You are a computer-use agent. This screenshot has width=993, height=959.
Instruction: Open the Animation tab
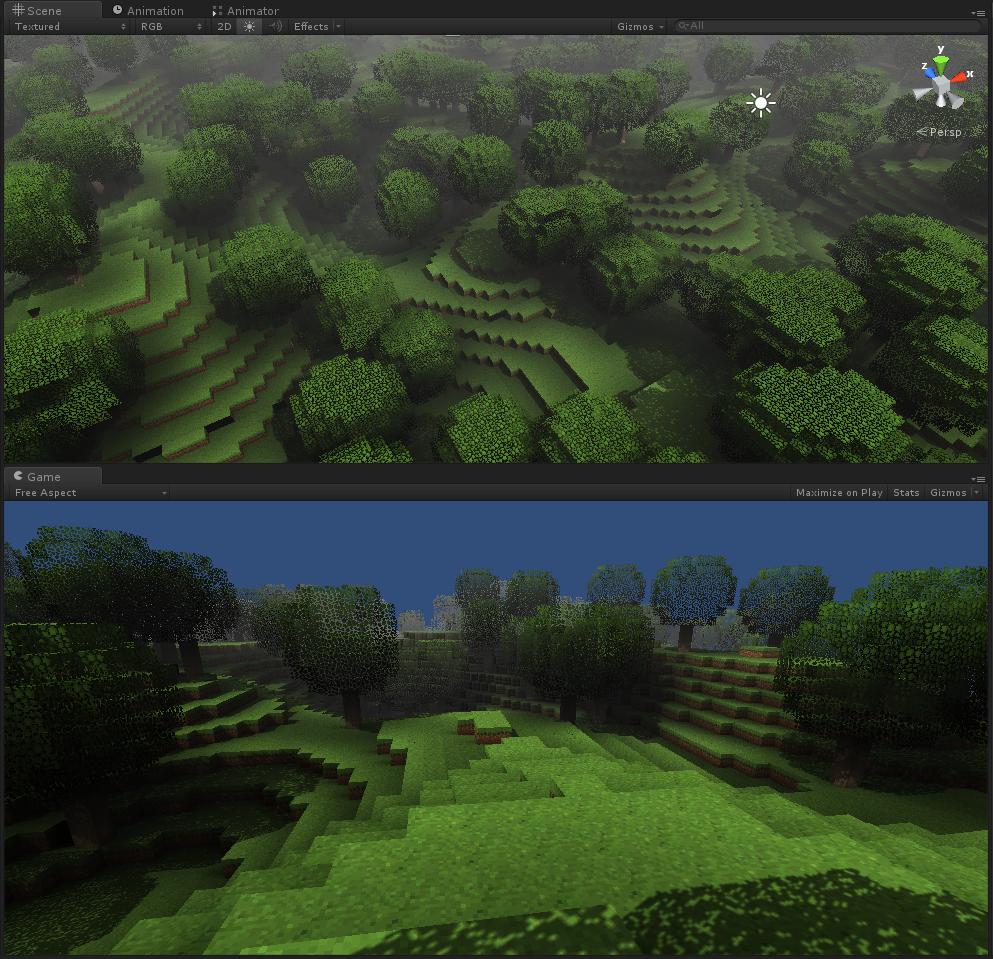(148, 10)
